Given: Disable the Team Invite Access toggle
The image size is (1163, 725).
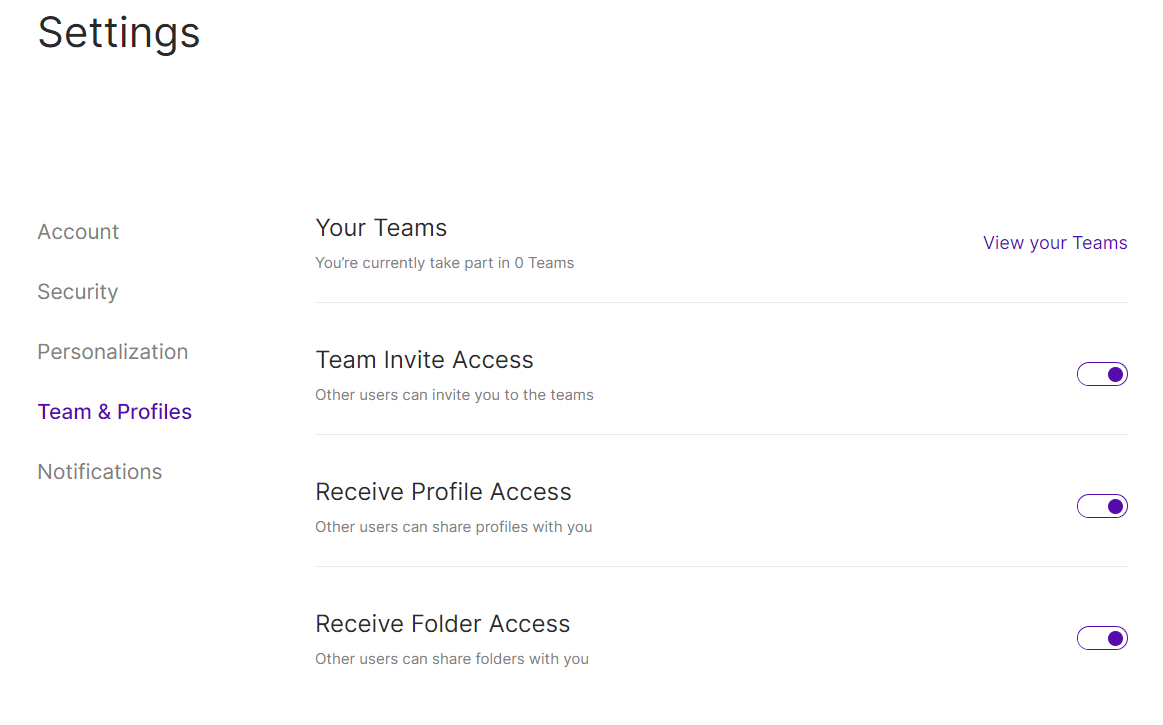Looking at the screenshot, I should coord(1102,374).
